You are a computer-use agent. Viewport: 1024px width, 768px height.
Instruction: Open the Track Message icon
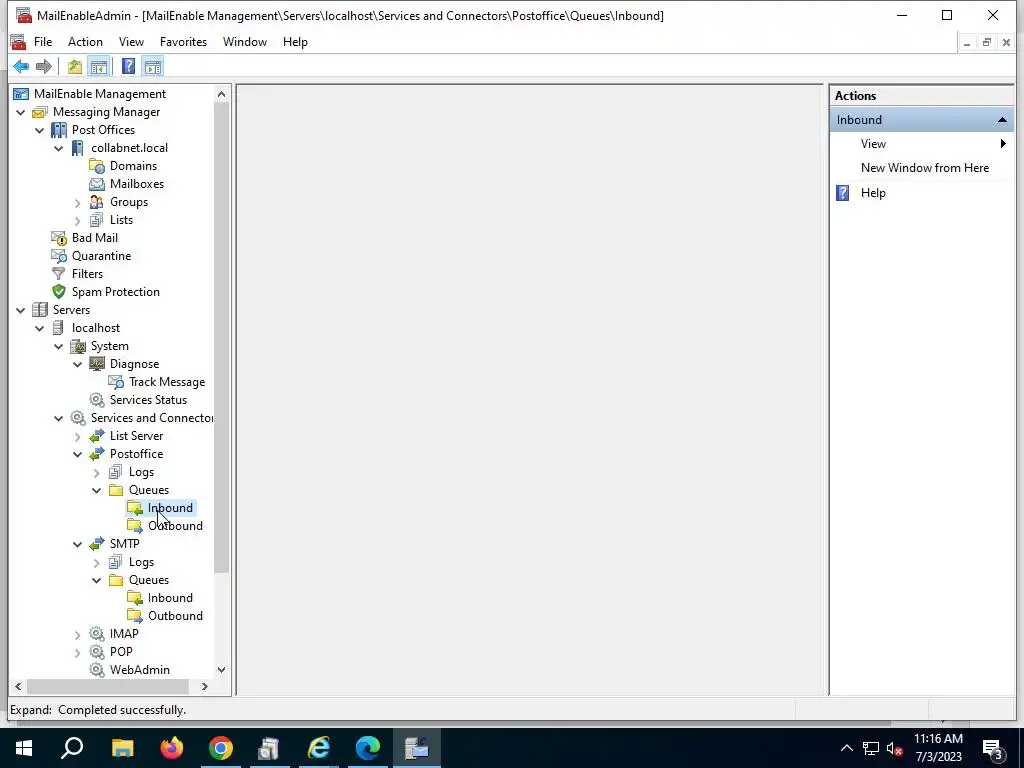tap(116, 382)
